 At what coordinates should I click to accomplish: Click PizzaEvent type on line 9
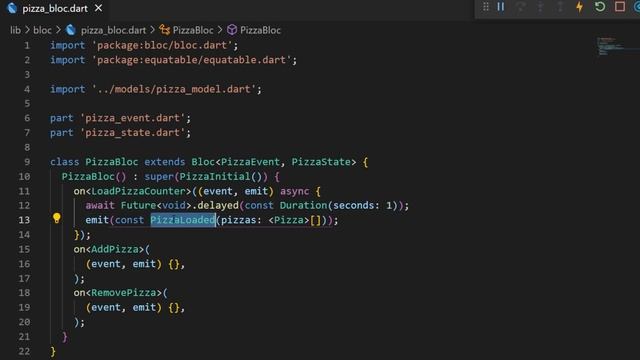250,162
